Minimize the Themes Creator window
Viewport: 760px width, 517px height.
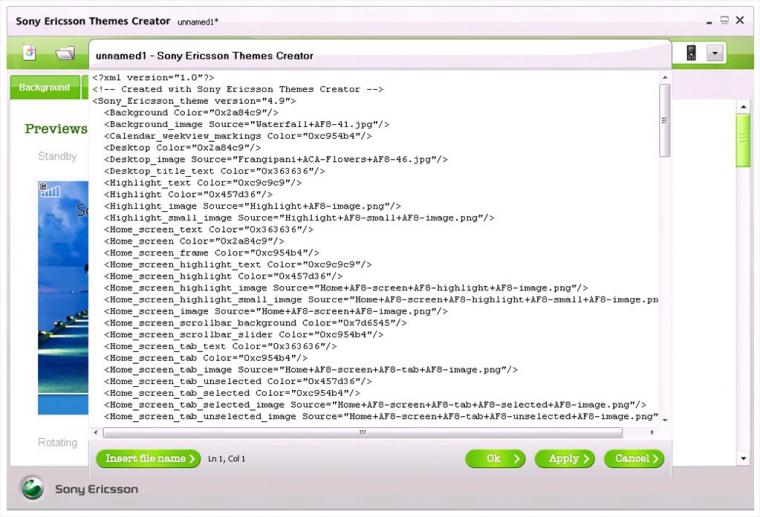[709, 21]
